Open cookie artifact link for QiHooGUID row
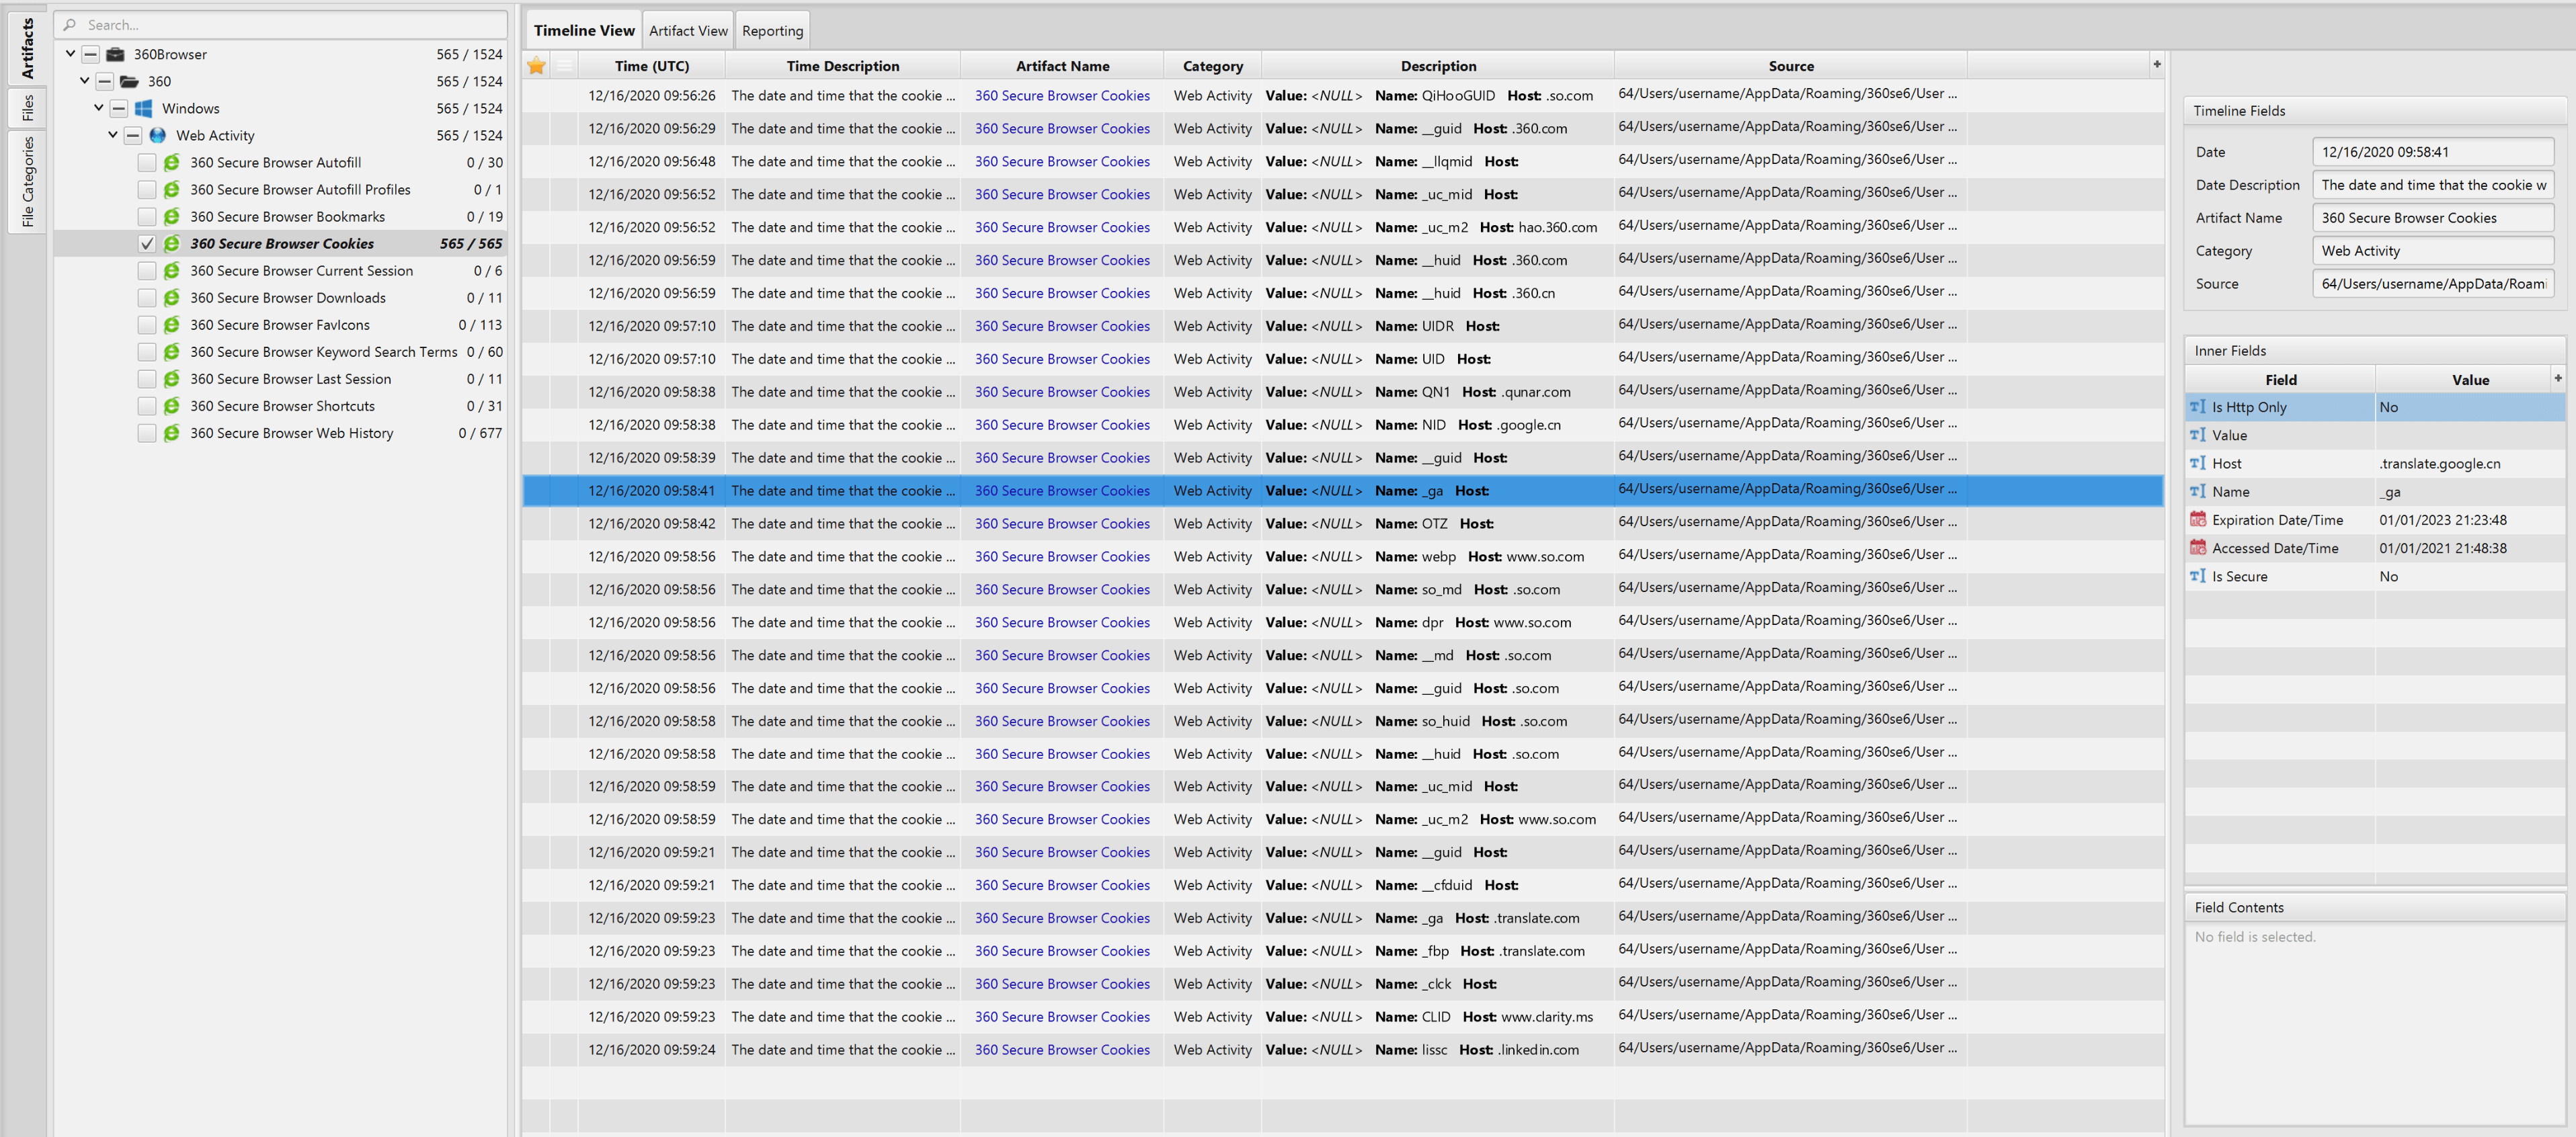 point(1062,96)
